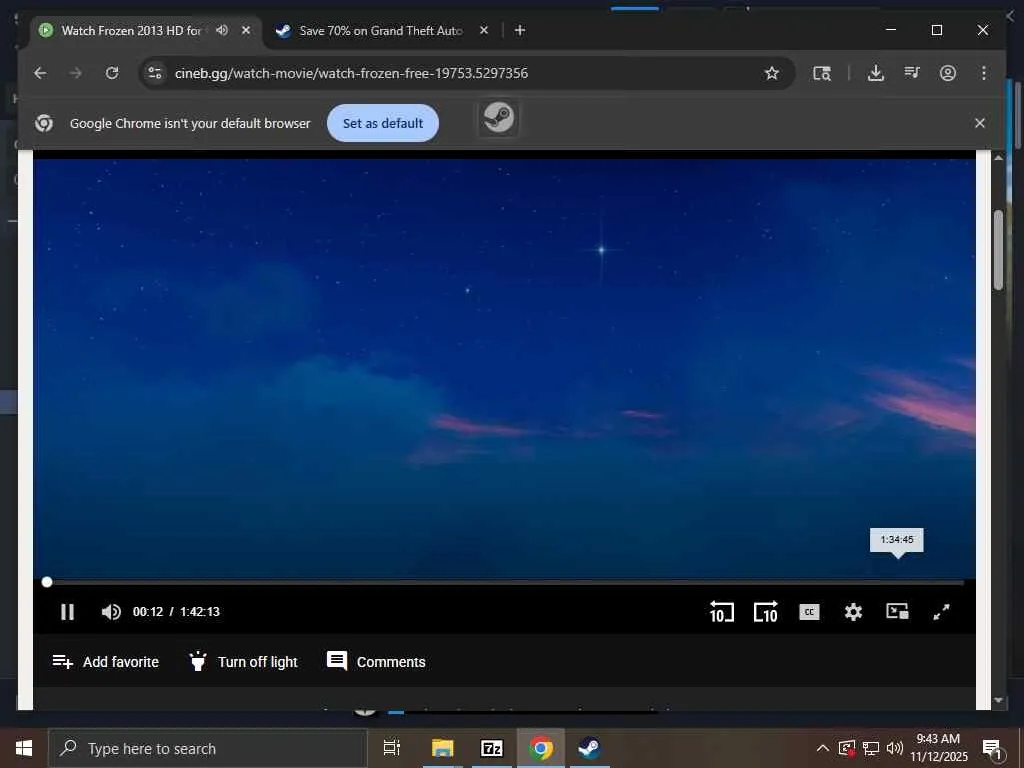Viewport: 1024px width, 768px height.
Task: Toggle closed captions CC button
Action: (809, 612)
